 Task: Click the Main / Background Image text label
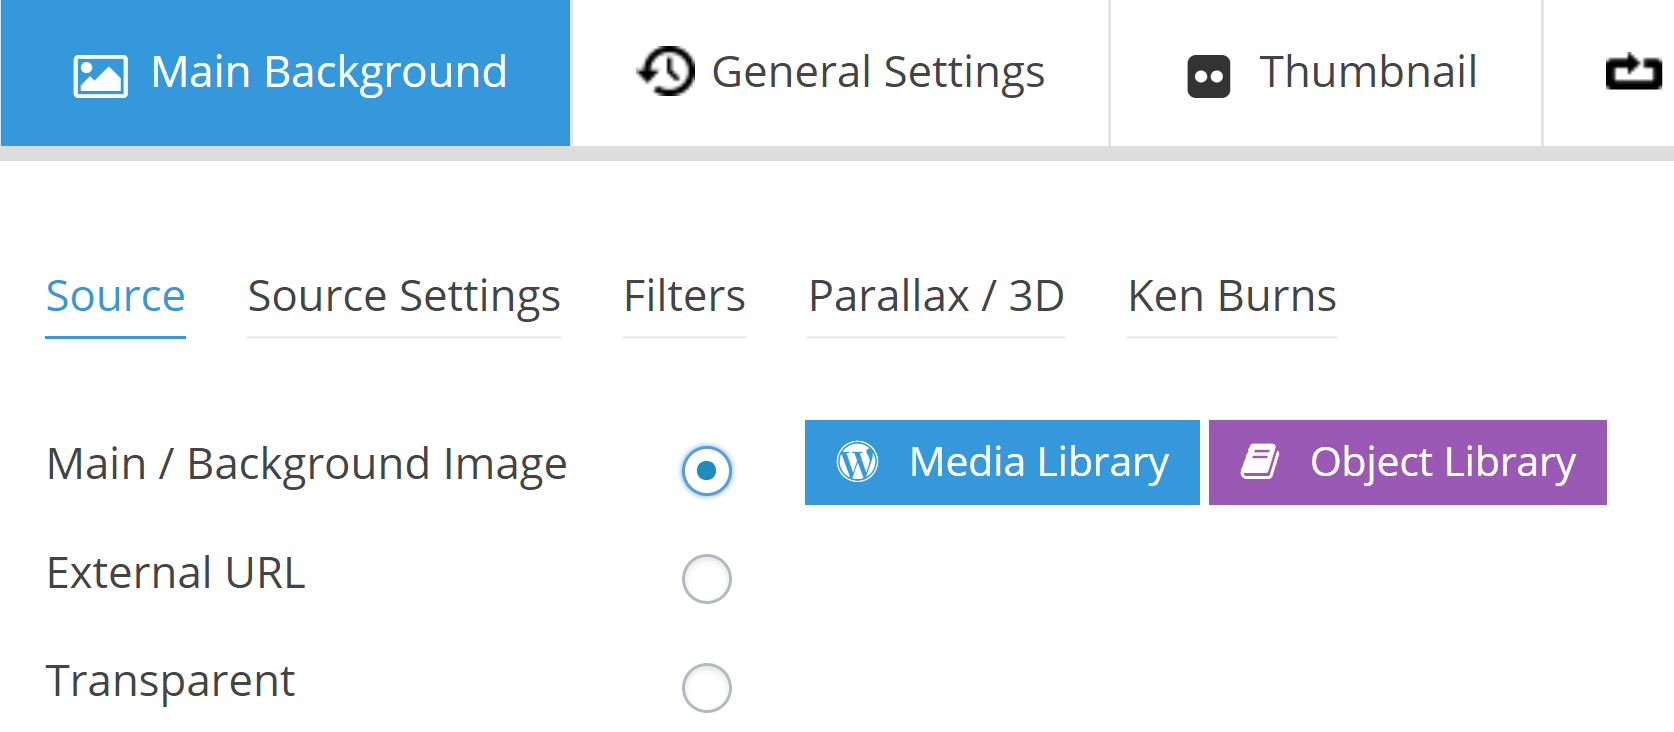tap(307, 464)
